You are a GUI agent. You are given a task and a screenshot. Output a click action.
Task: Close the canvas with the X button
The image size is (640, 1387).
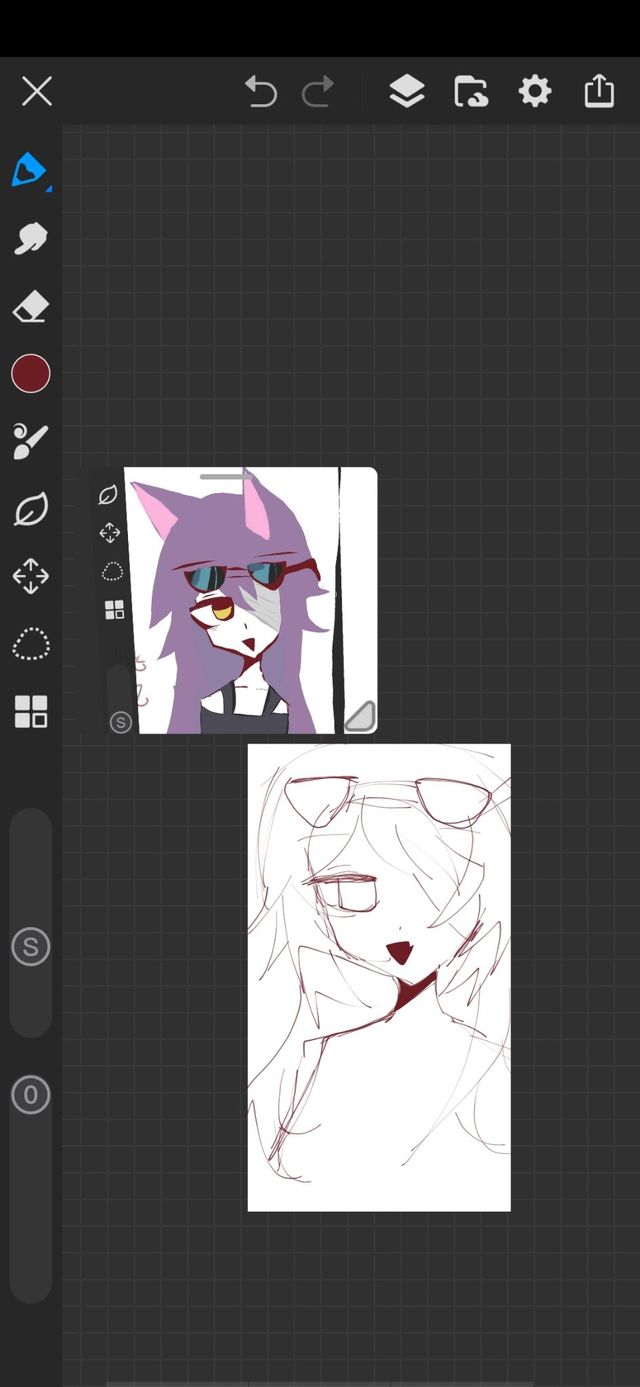[37, 92]
